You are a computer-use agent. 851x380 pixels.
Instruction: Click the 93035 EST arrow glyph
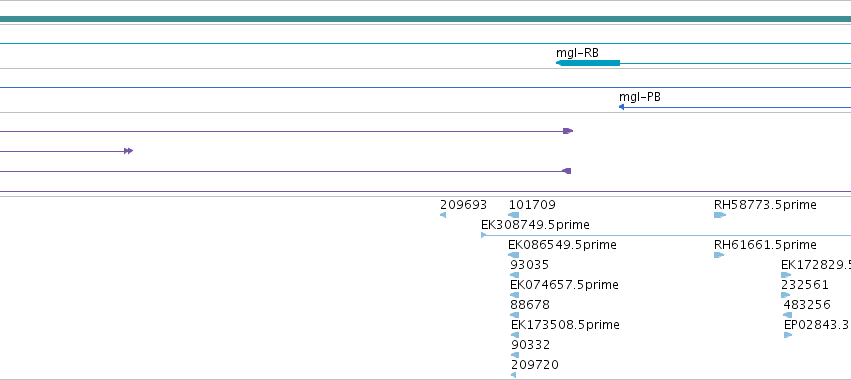515,275
